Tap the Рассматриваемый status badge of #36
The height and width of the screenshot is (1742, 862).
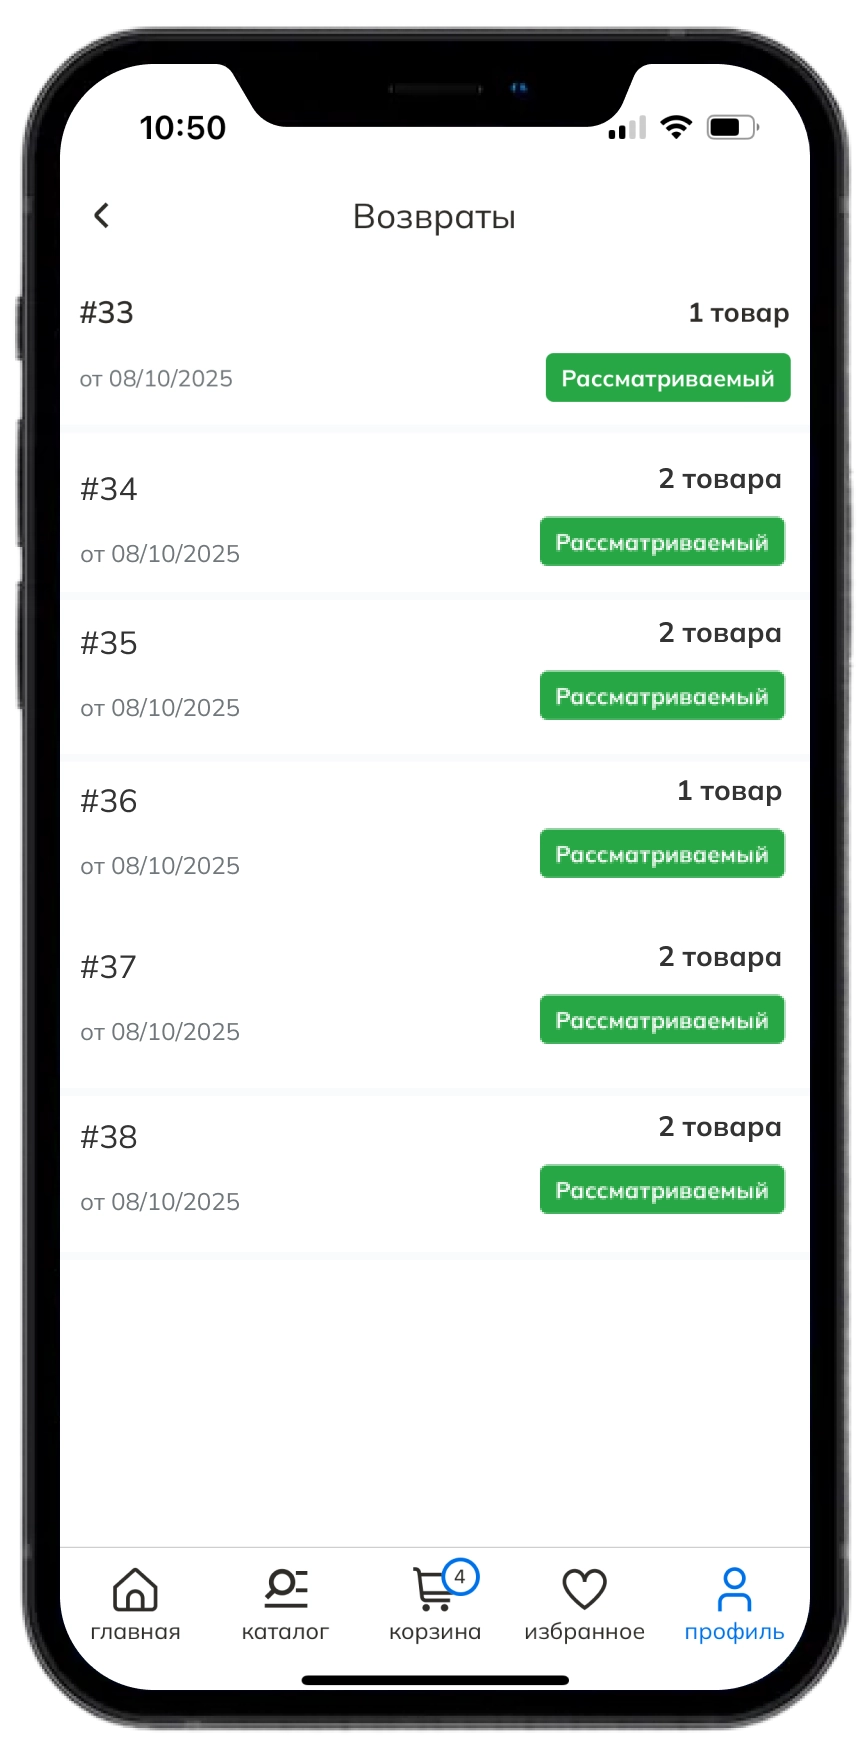(662, 854)
